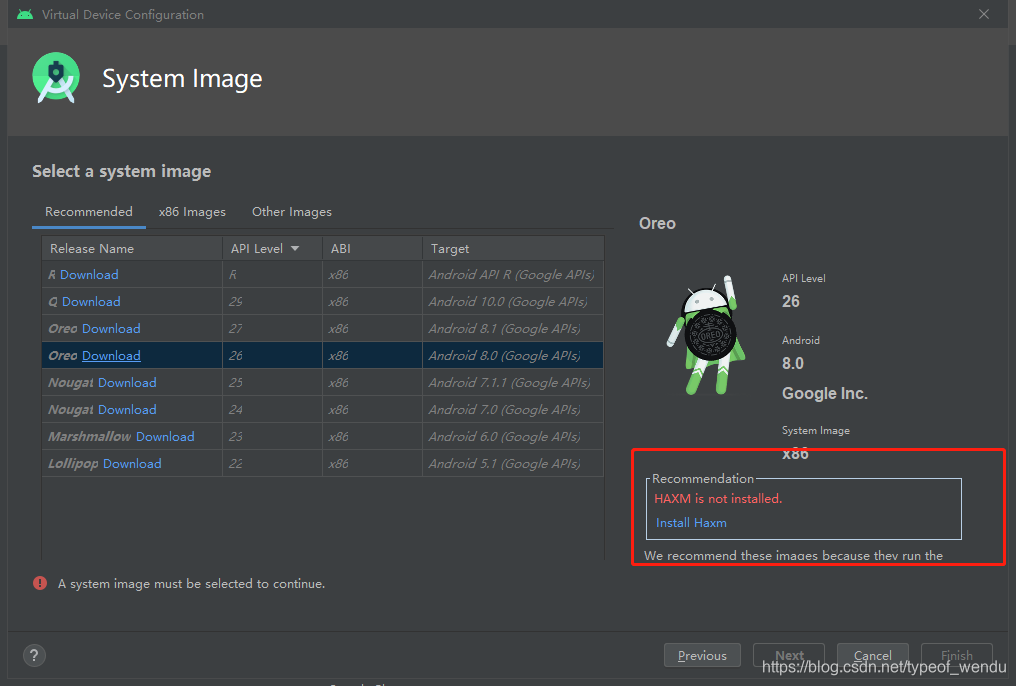Download the Nougat API 25 image
The height and width of the screenshot is (686, 1016).
tap(128, 383)
